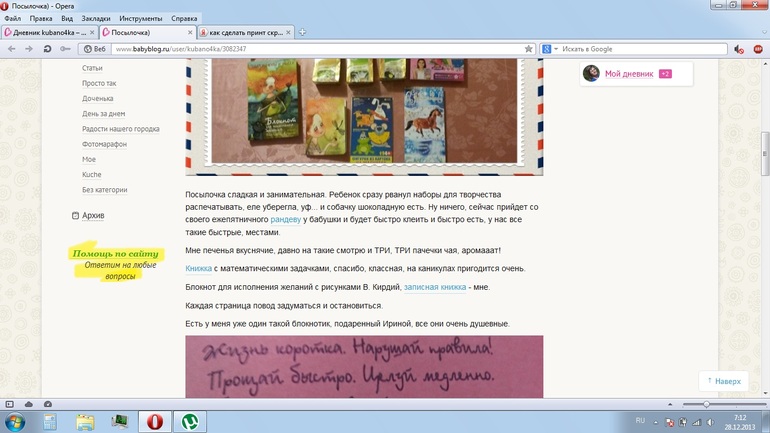The height and width of the screenshot is (433, 770).
Task: Open File Explorer from the taskbar
Action: pos(85,422)
